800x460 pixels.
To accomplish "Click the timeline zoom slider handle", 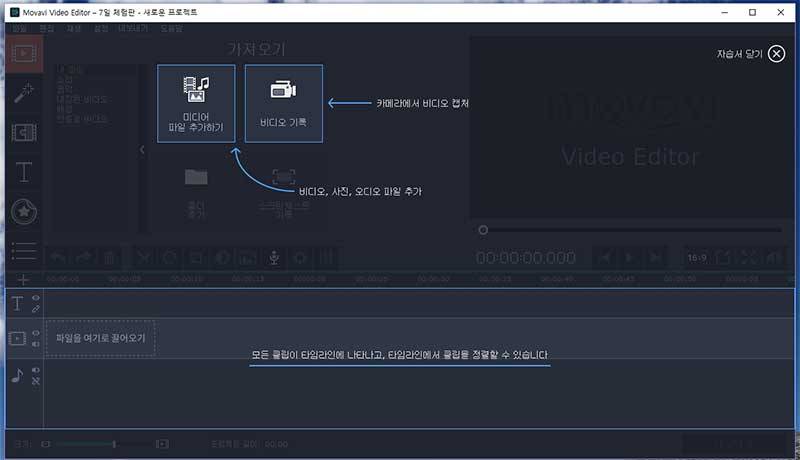I will [x=114, y=444].
